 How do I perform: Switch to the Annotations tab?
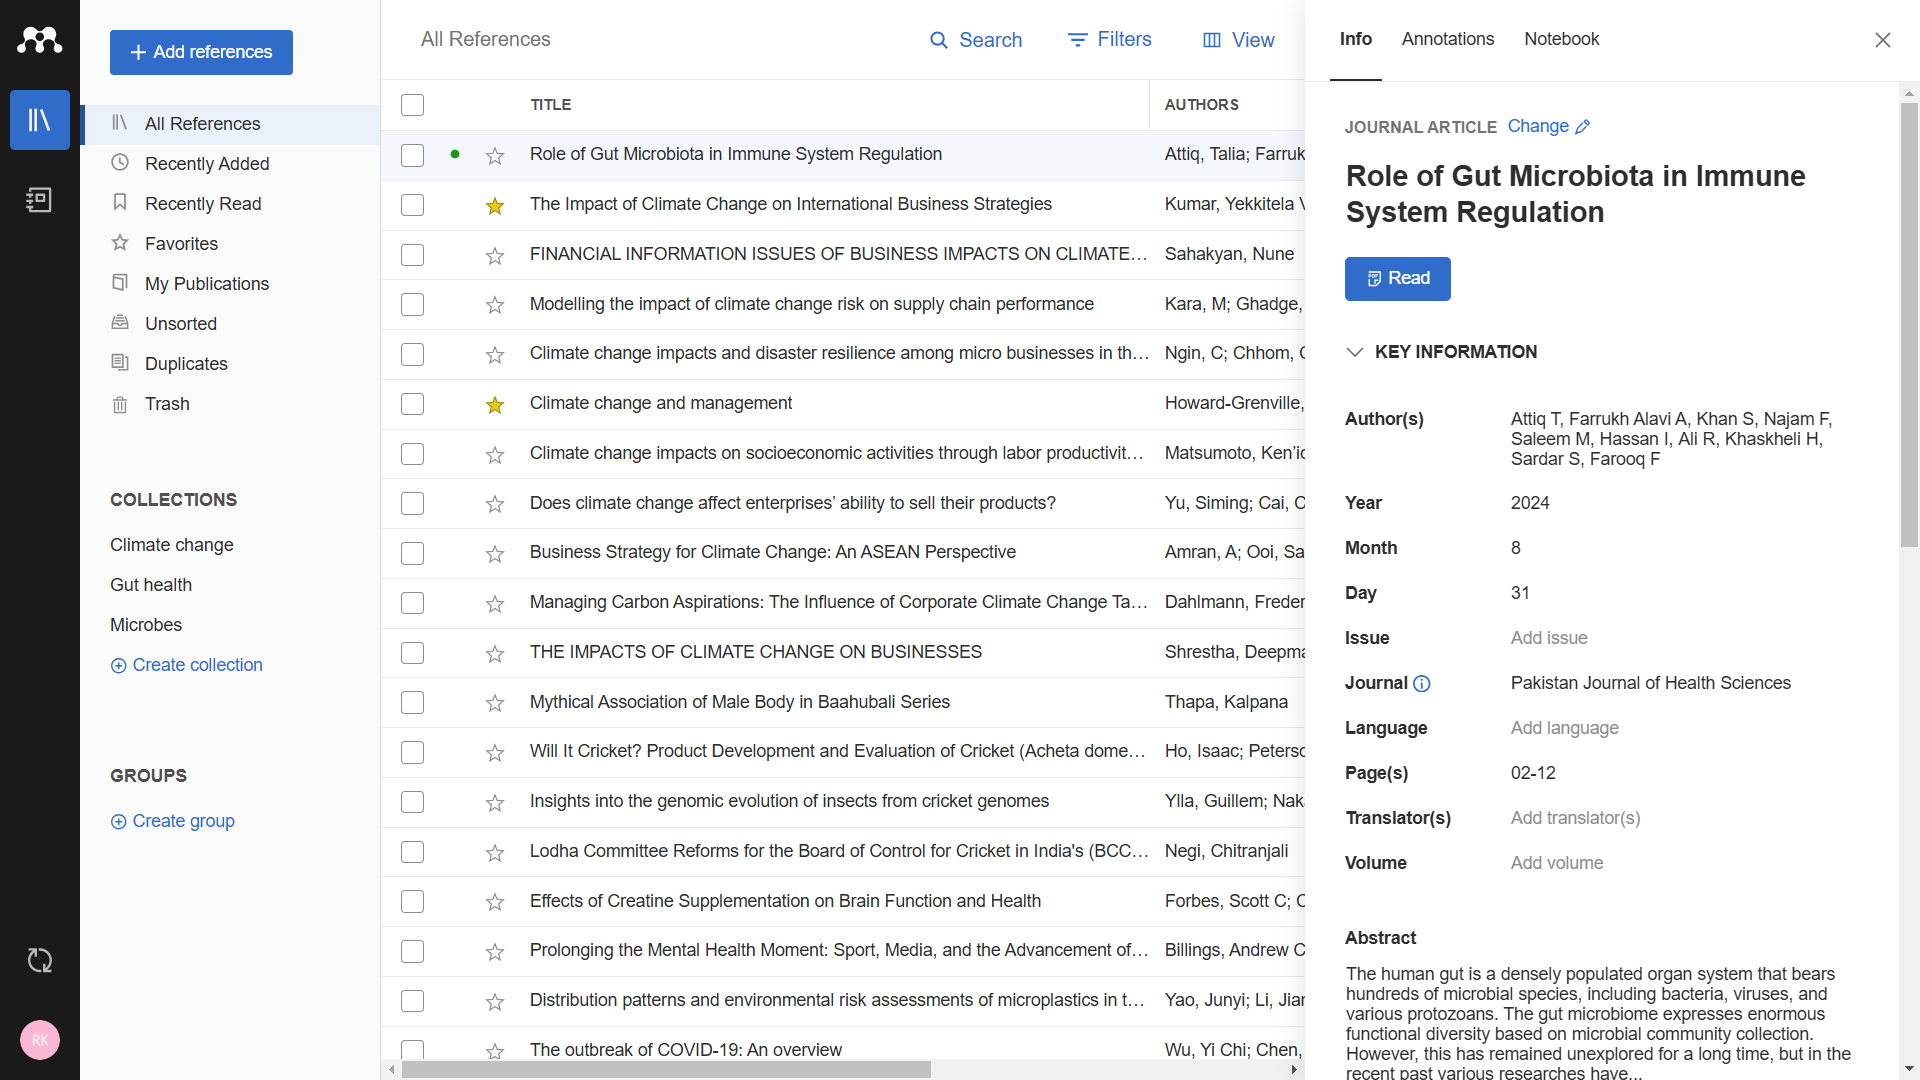tap(1447, 40)
